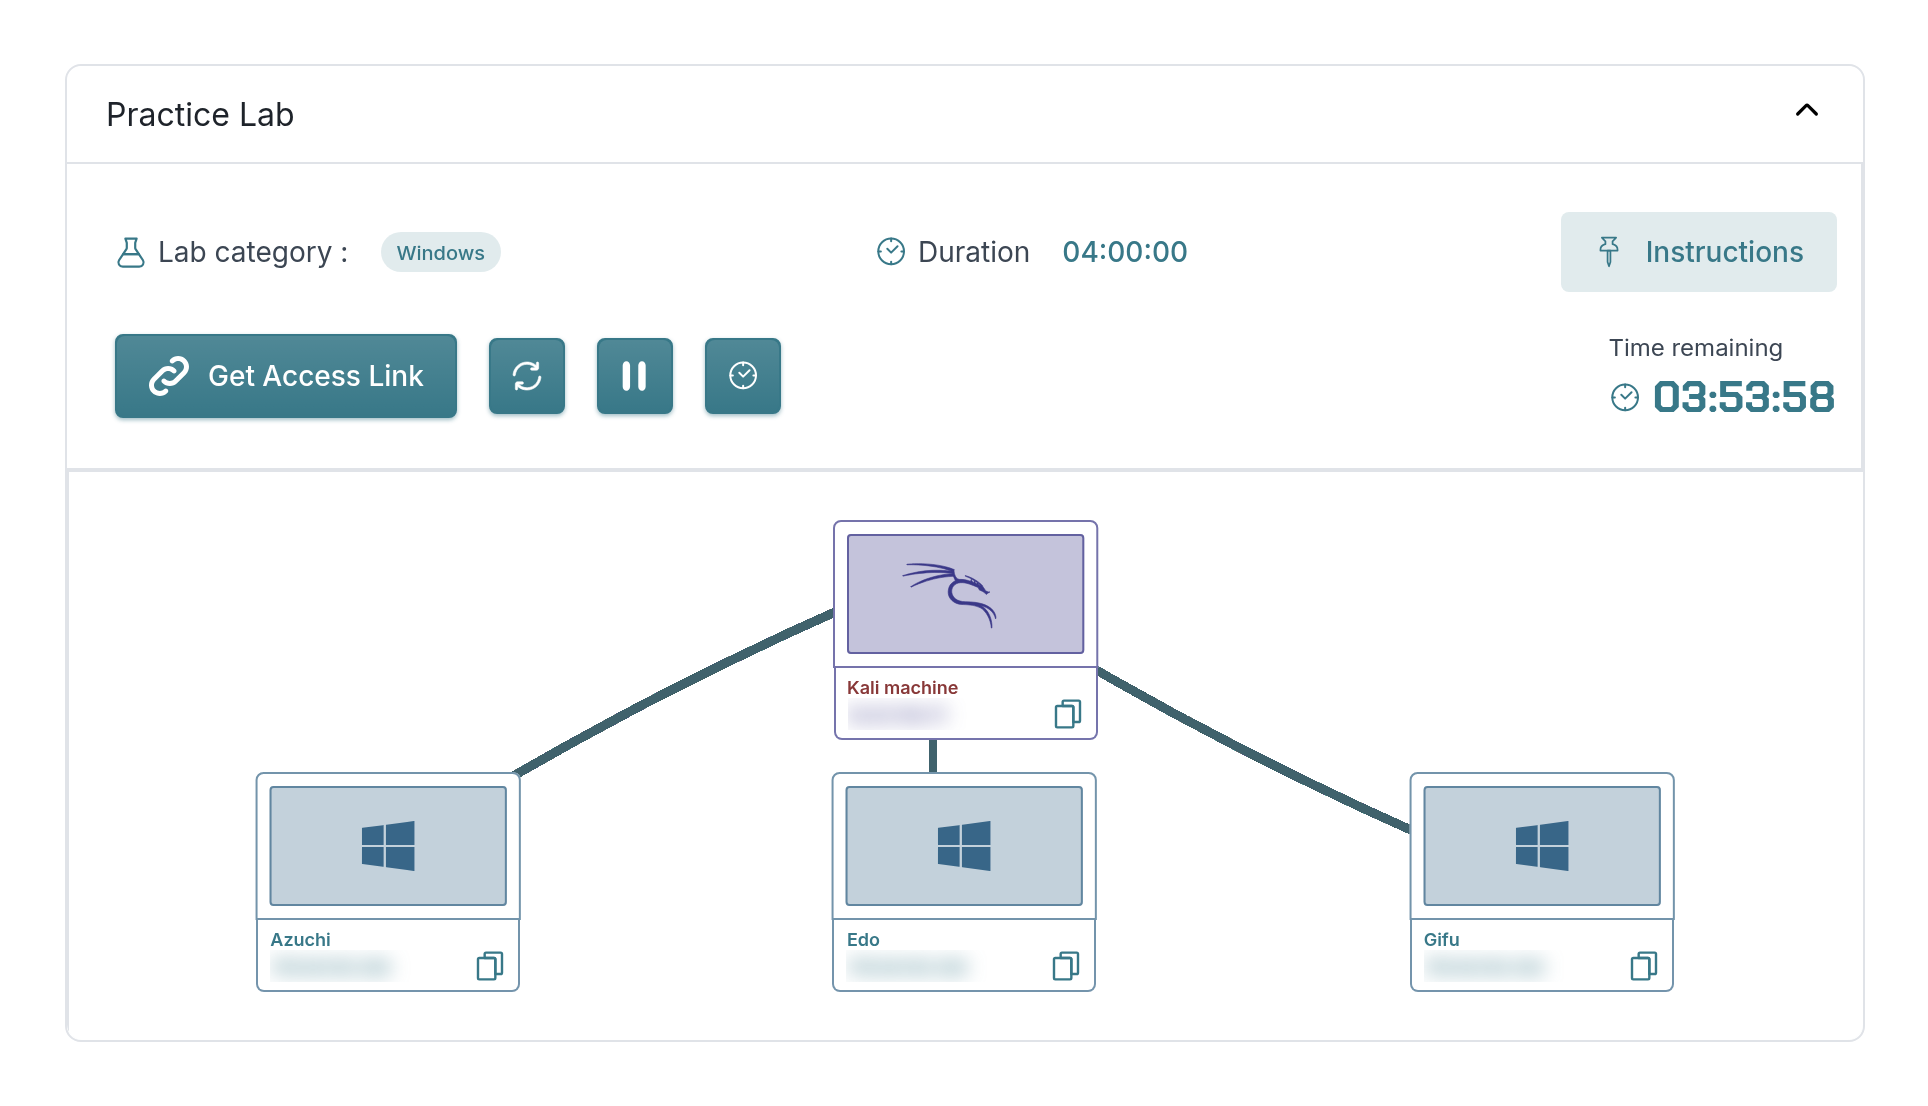This screenshot has height=1106, width=1928.
Task: Click the flask icon beside Lab category
Action: (x=130, y=252)
